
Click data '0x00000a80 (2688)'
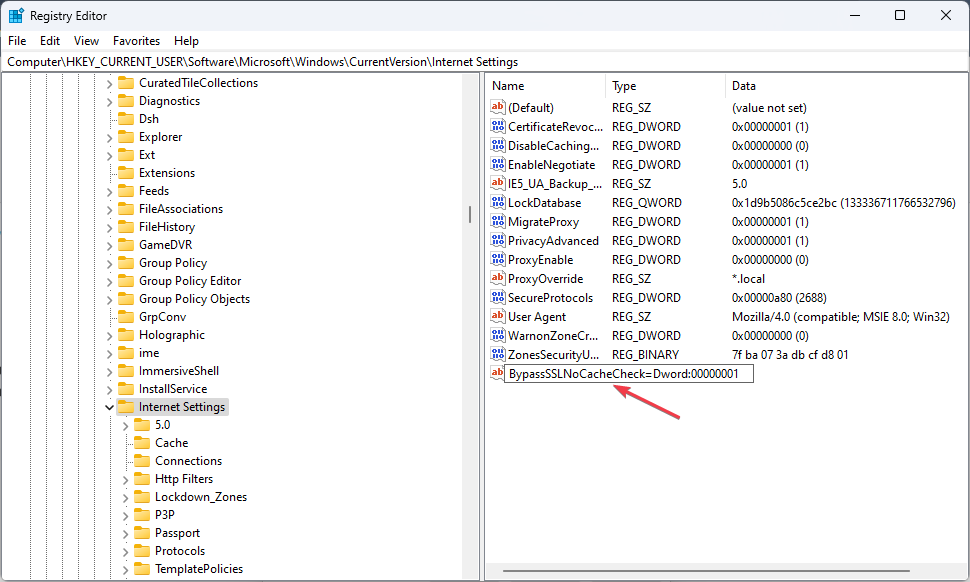[x=779, y=297]
